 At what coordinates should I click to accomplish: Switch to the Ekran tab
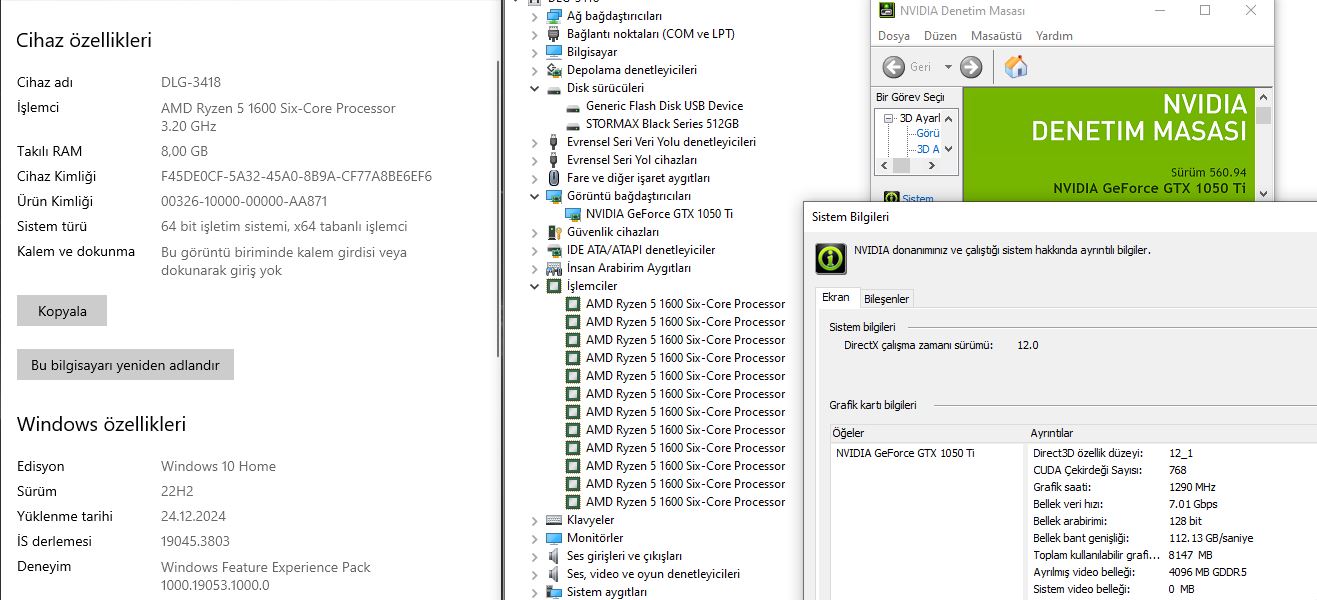(835, 297)
